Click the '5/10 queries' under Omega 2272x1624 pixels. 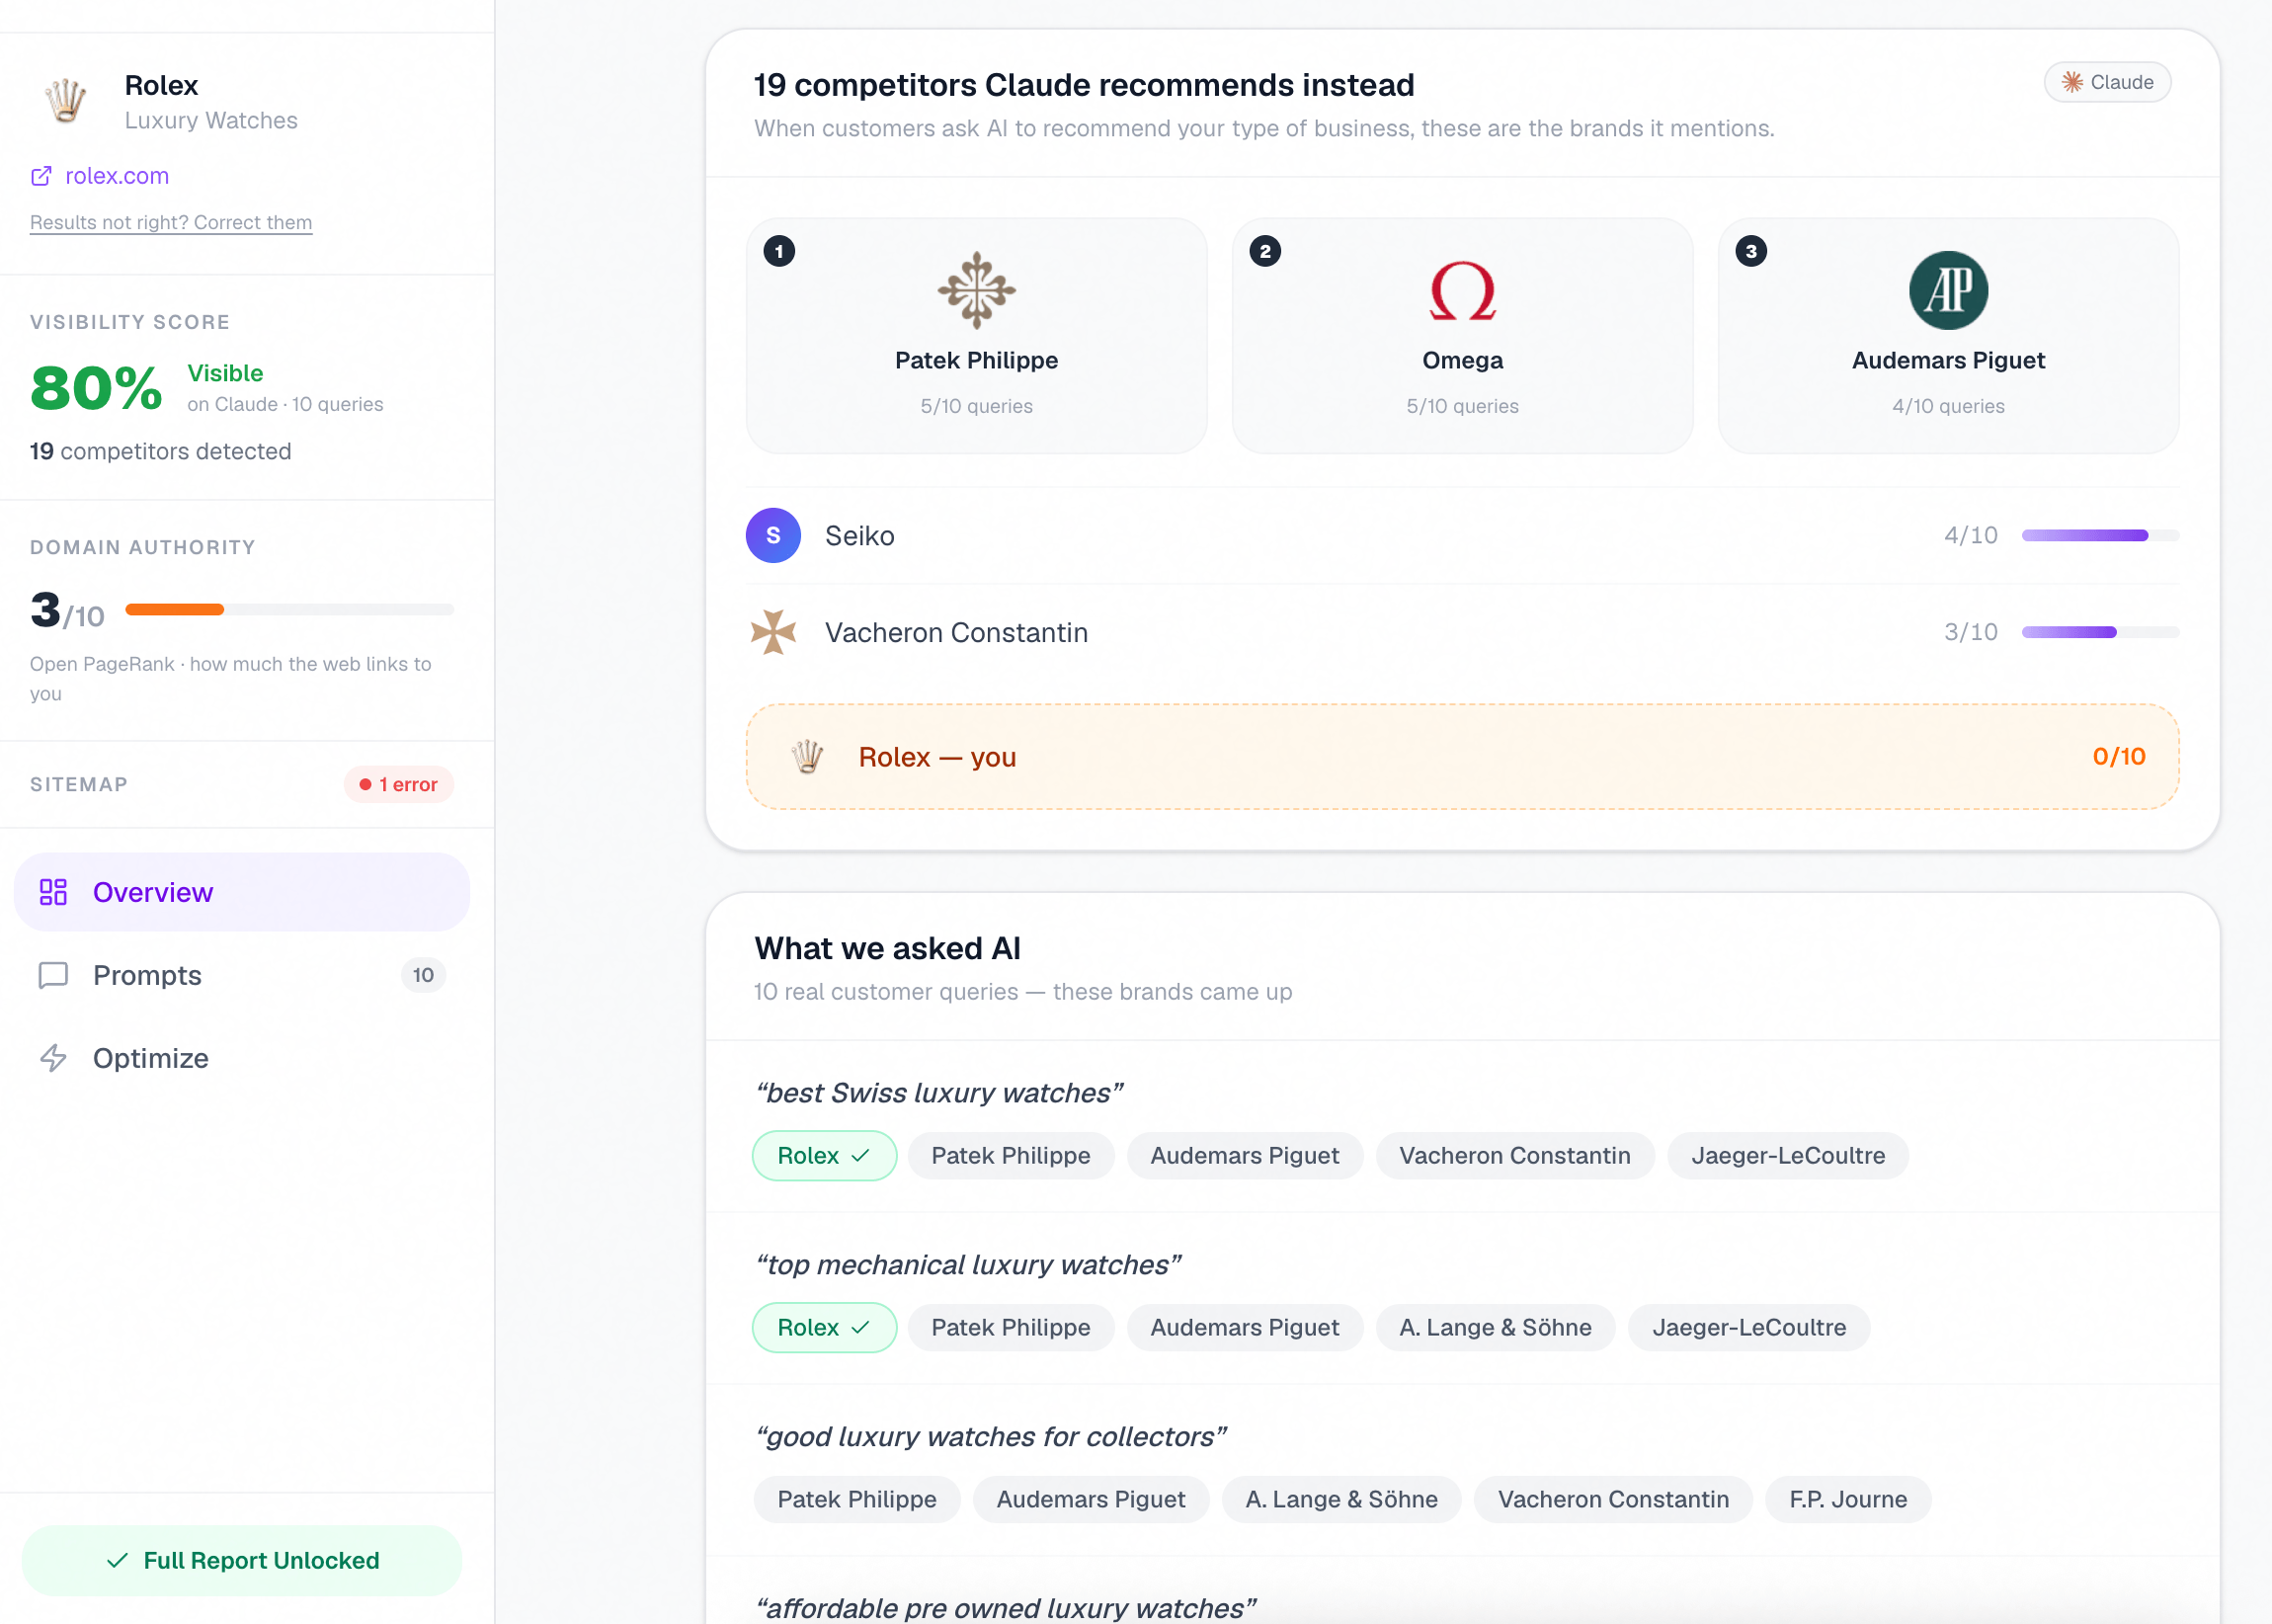click(x=1462, y=406)
